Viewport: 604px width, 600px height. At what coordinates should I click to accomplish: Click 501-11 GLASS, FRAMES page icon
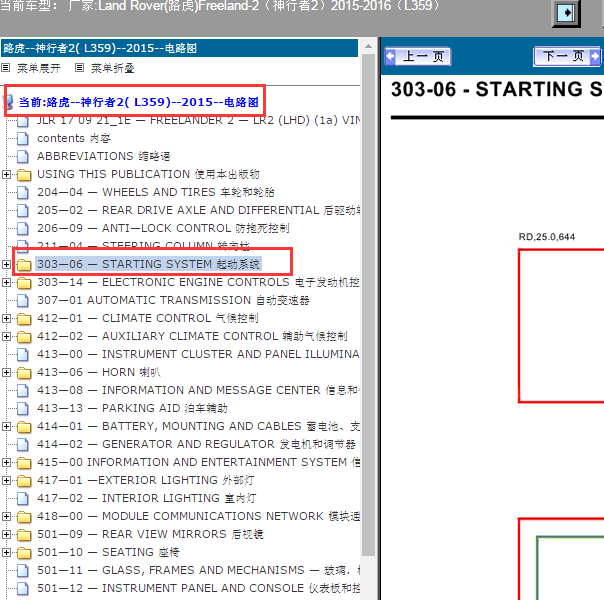tap(23, 570)
